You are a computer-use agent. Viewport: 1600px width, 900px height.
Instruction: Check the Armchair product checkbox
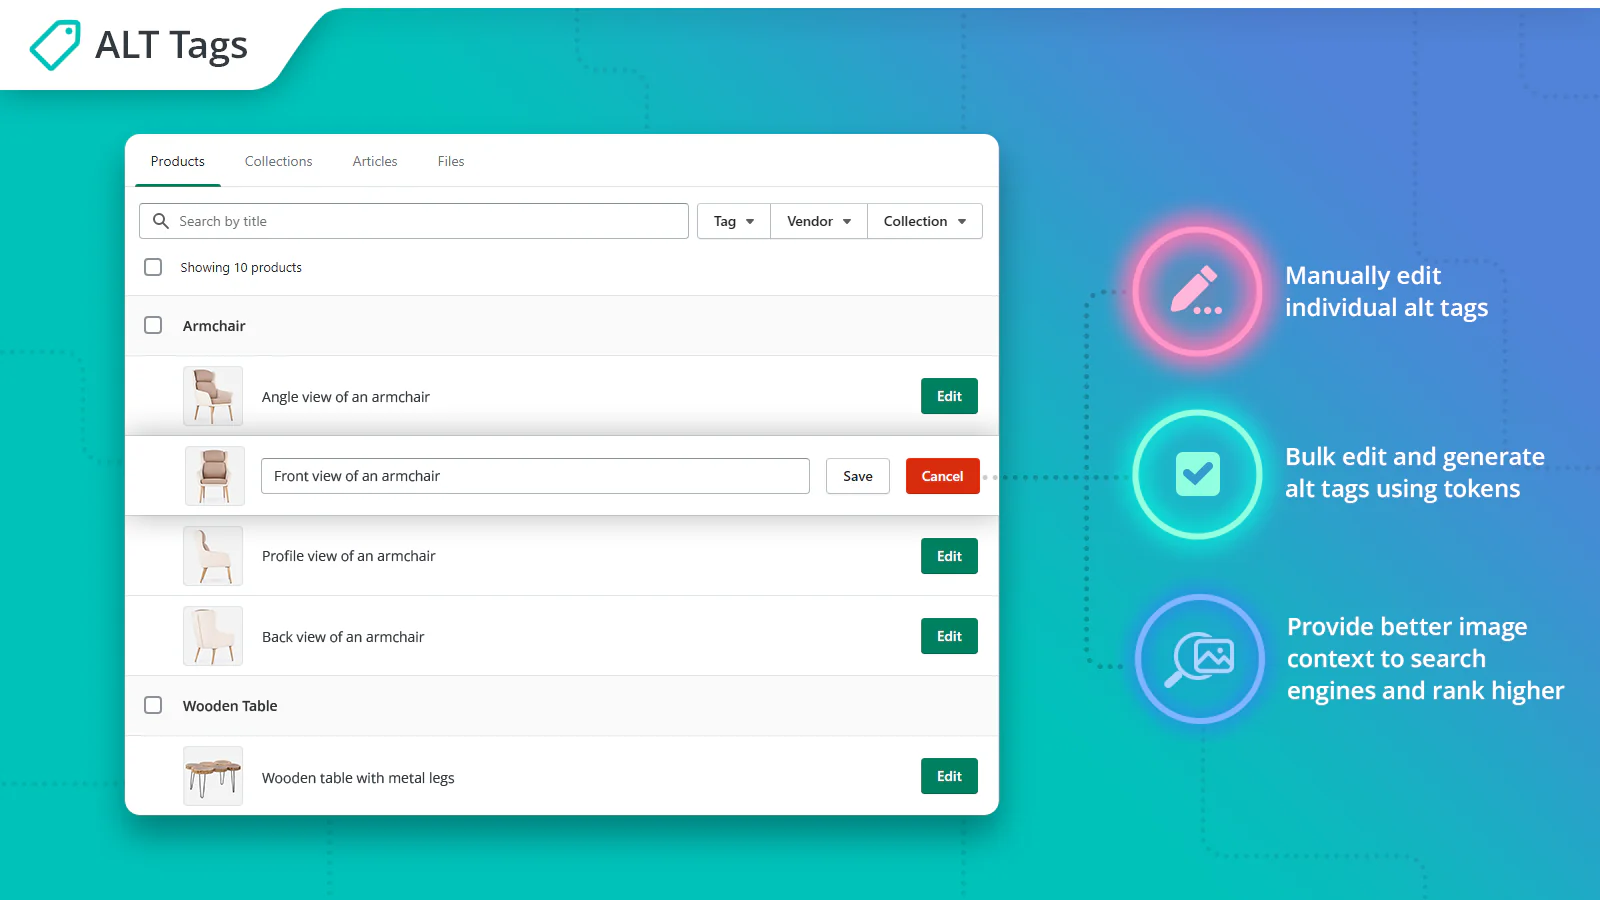click(153, 325)
